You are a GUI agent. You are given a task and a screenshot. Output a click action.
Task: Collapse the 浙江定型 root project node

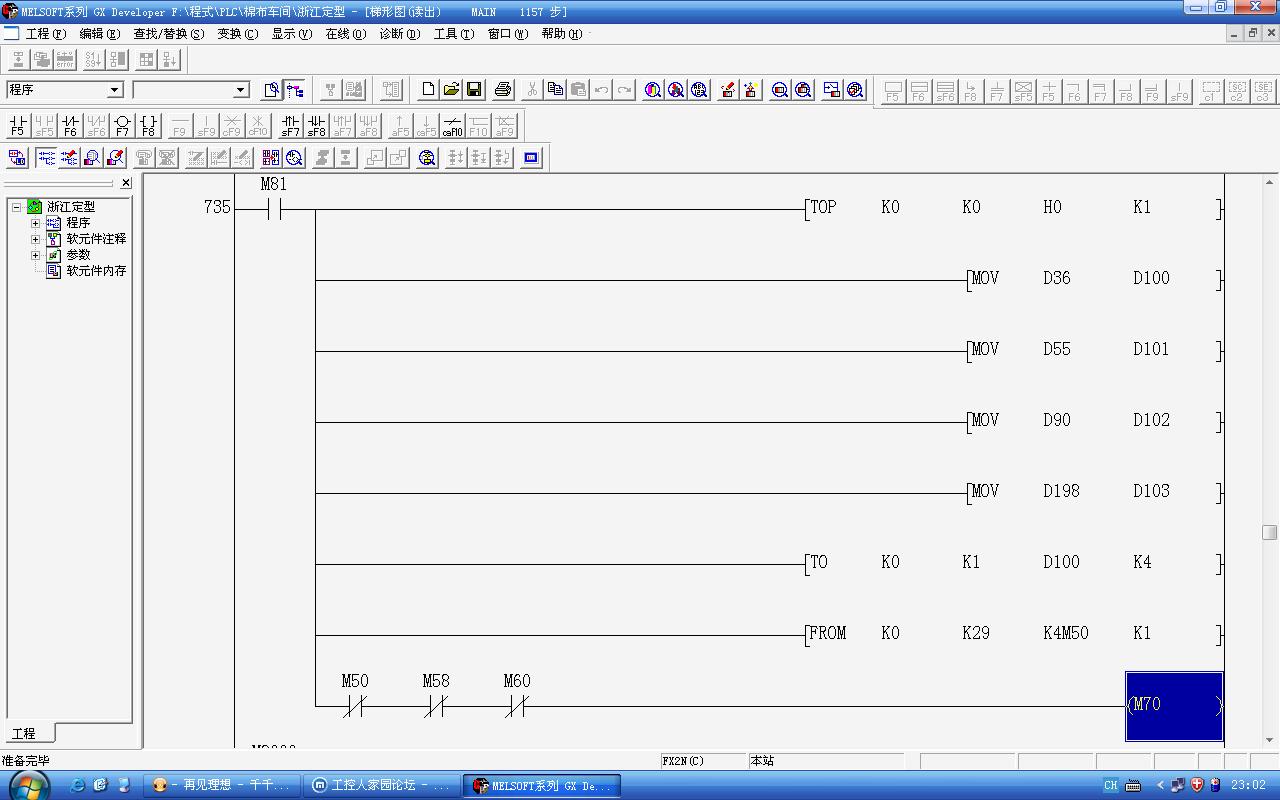pos(16,207)
